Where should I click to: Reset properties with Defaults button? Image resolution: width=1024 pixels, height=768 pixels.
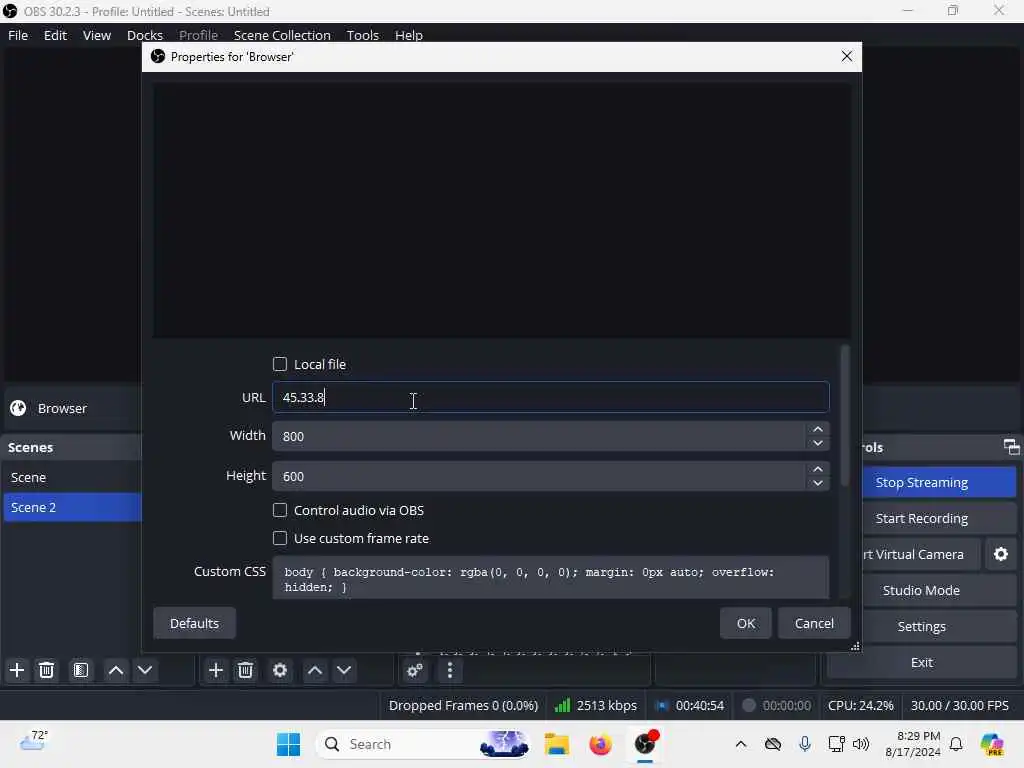coord(194,623)
